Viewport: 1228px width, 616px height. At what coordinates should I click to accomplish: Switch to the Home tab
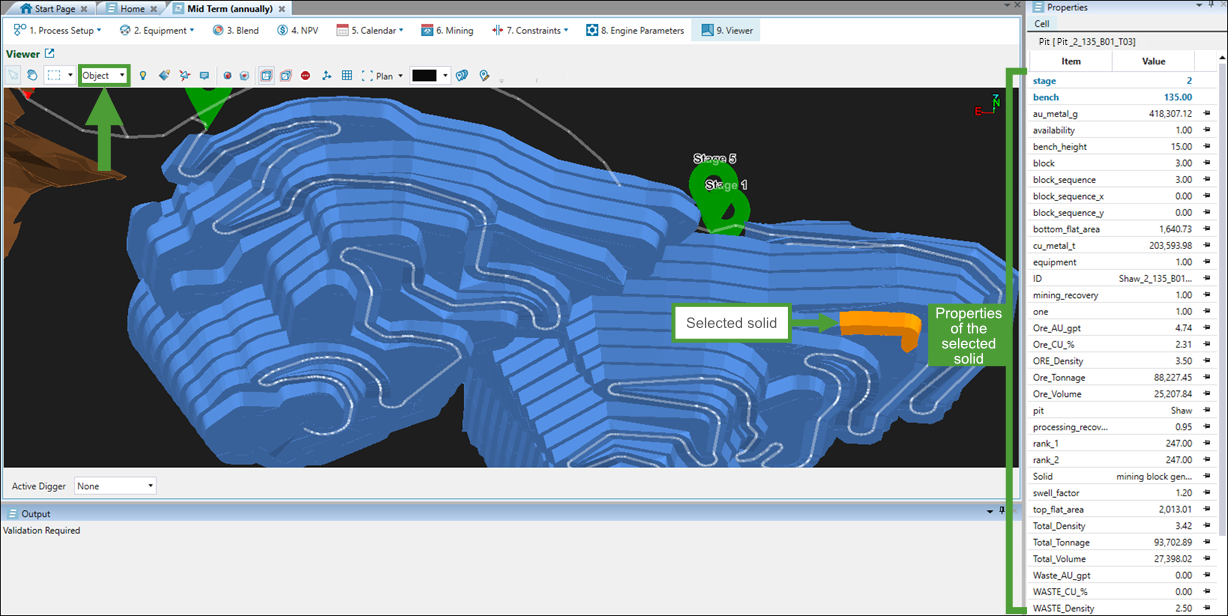[132, 8]
